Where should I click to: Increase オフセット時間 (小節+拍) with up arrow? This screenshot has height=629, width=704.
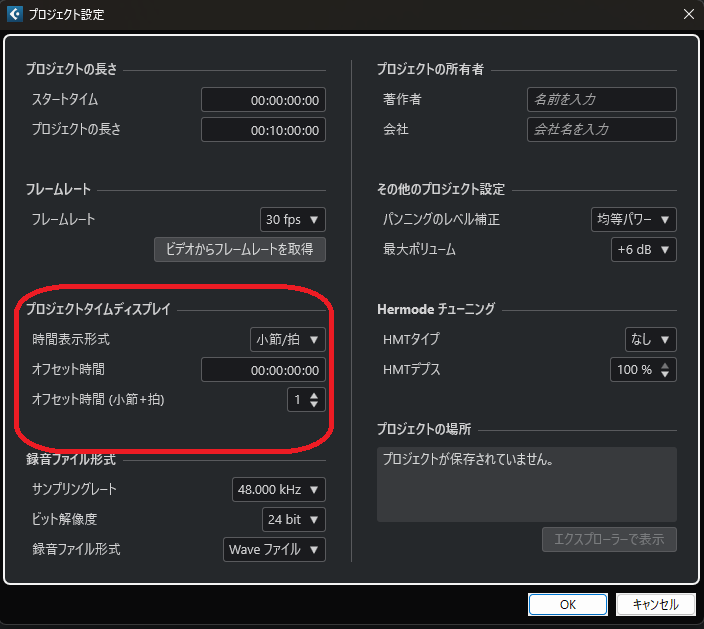(314, 395)
